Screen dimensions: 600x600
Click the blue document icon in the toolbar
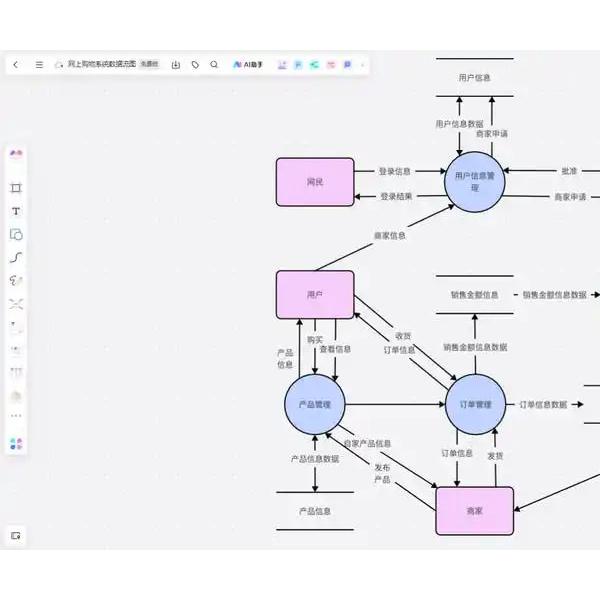(298, 65)
